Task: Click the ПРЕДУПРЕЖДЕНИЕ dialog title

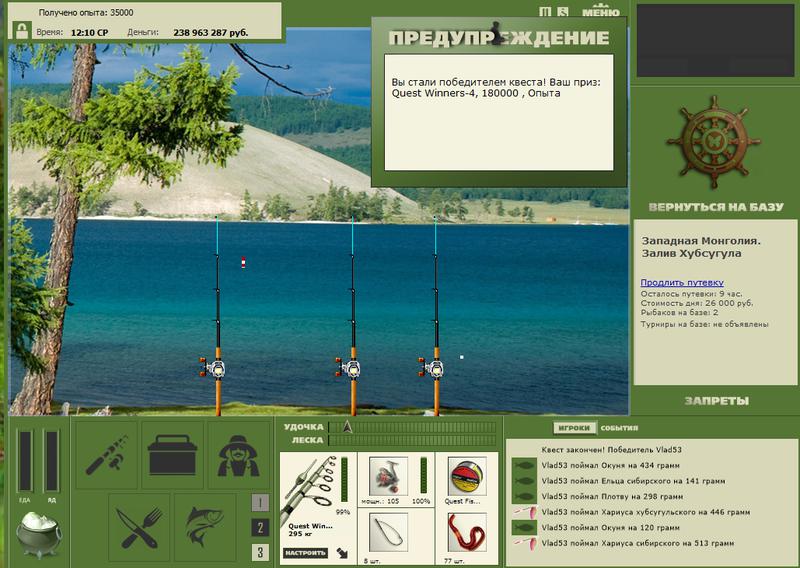Action: 498,37
